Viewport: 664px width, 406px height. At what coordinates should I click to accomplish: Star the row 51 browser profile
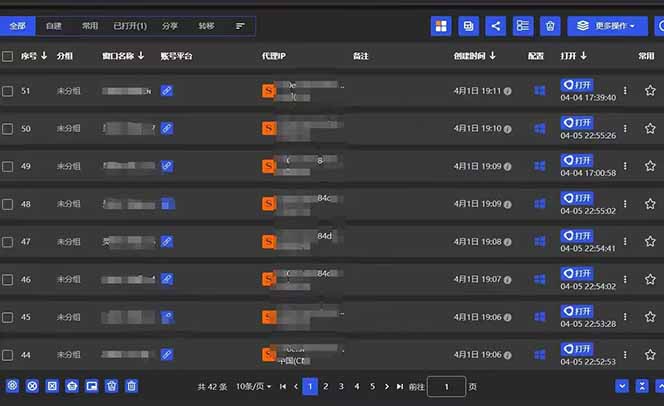(649, 91)
